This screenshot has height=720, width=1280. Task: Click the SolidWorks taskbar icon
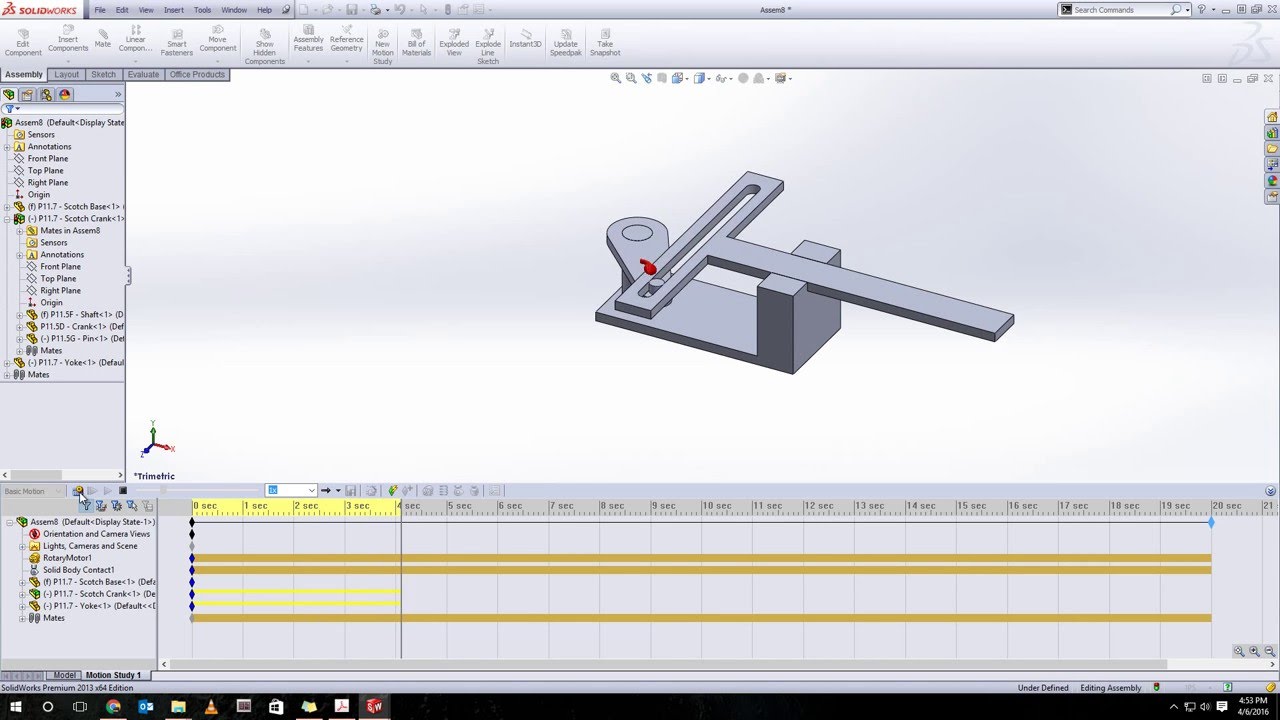(x=374, y=707)
